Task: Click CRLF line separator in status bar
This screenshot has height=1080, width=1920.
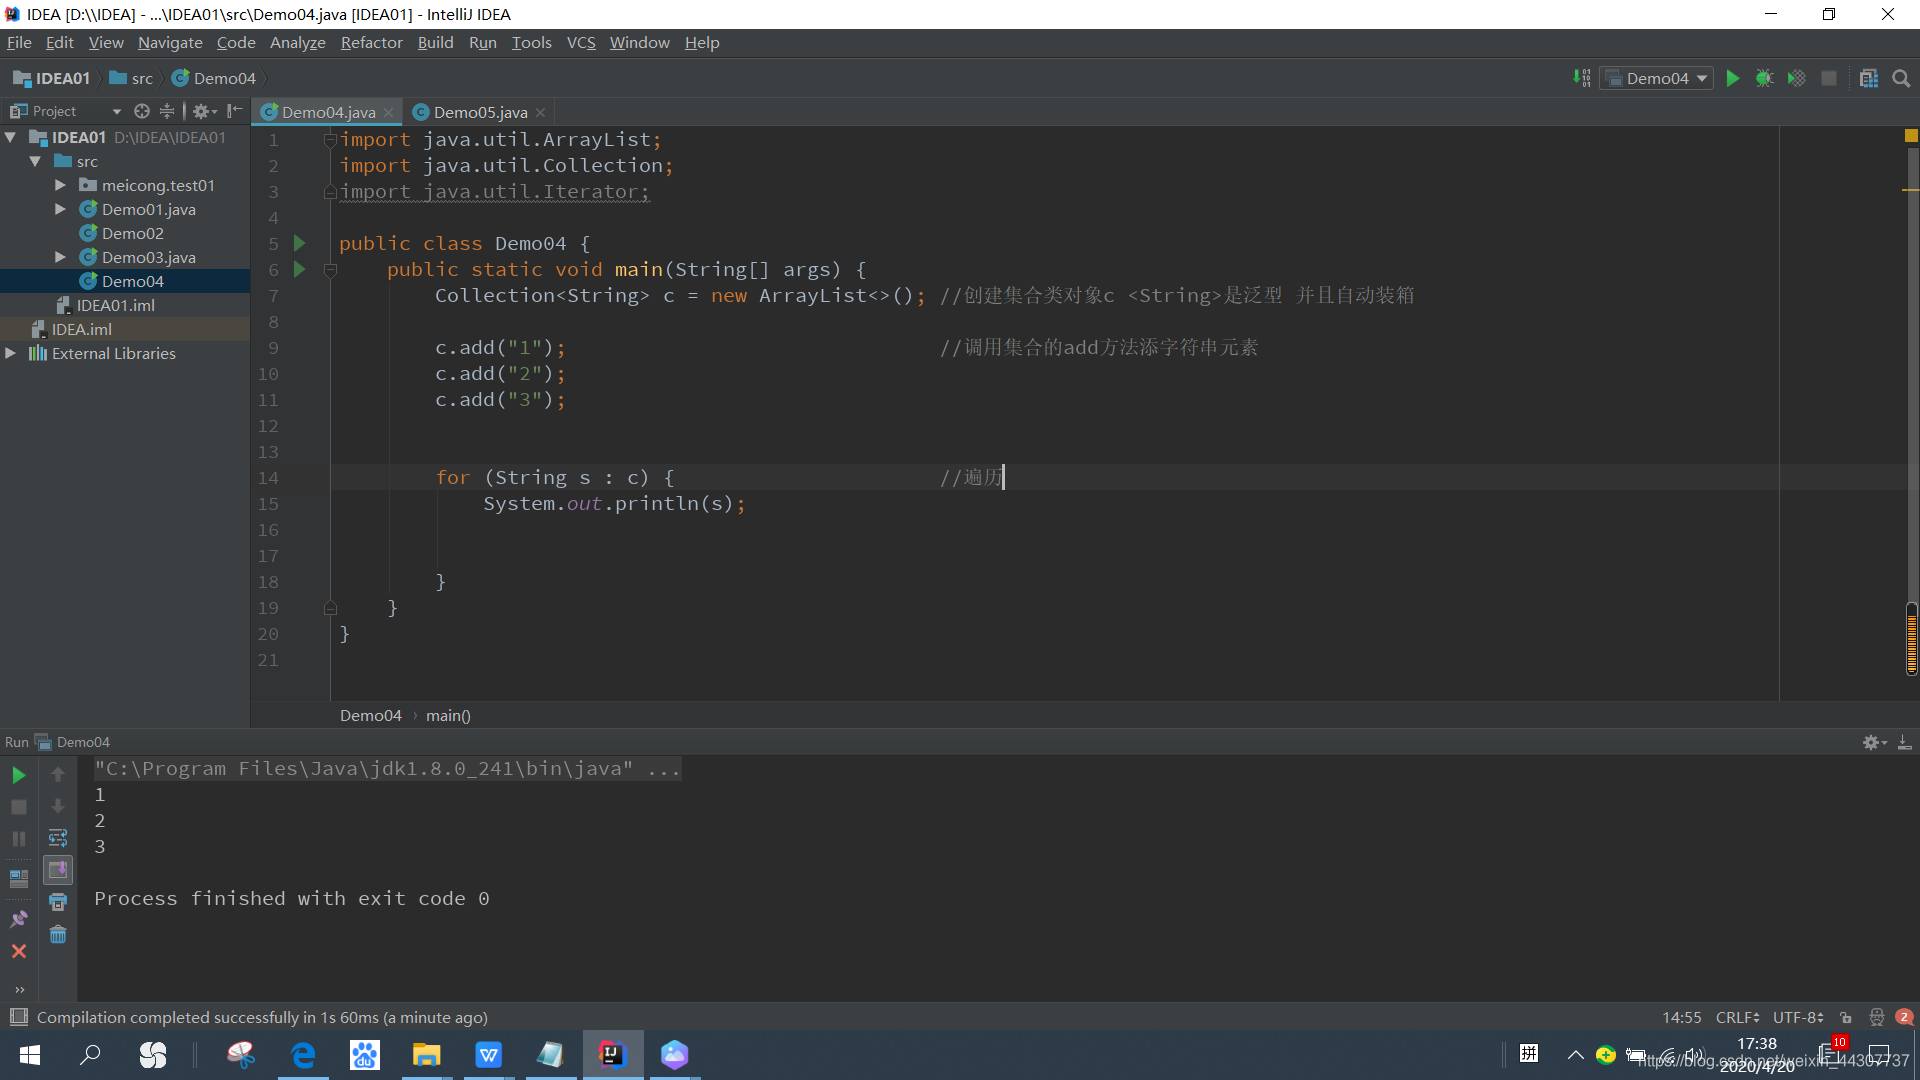Action: pyautogui.click(x=1738, y=1017)
